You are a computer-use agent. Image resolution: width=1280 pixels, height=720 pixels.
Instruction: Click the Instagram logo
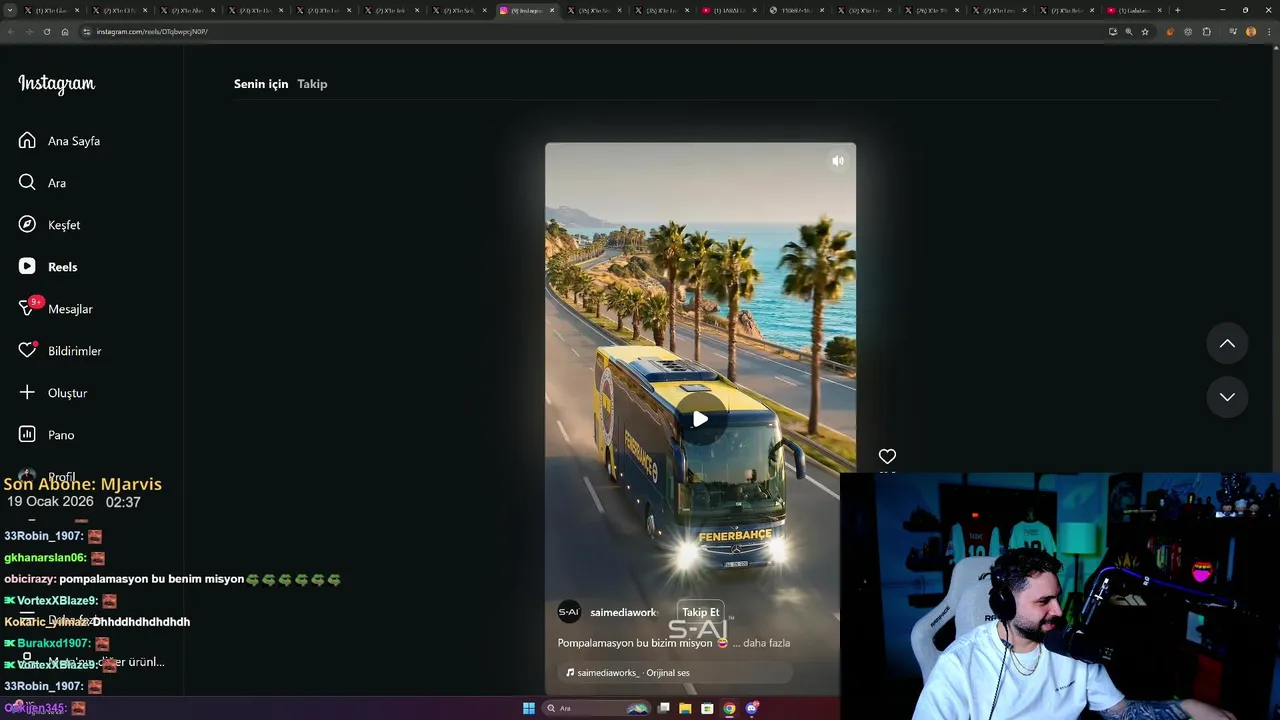(57, 84)
